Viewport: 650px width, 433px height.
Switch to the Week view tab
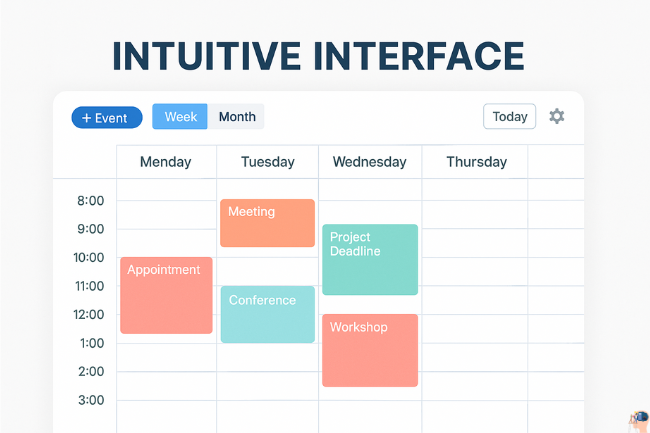(x=180, y=117)
